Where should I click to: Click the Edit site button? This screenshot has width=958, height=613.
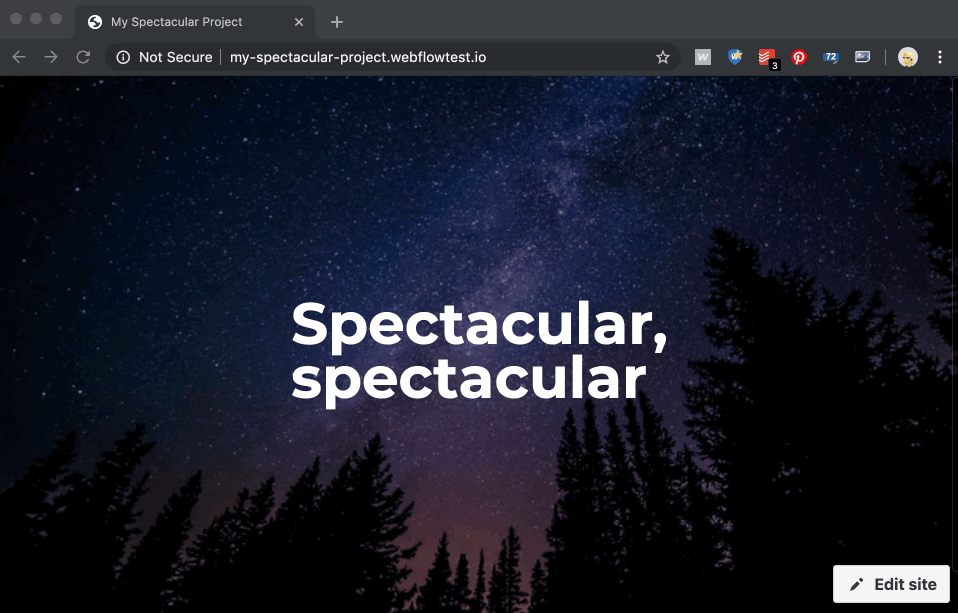(891, 584)
